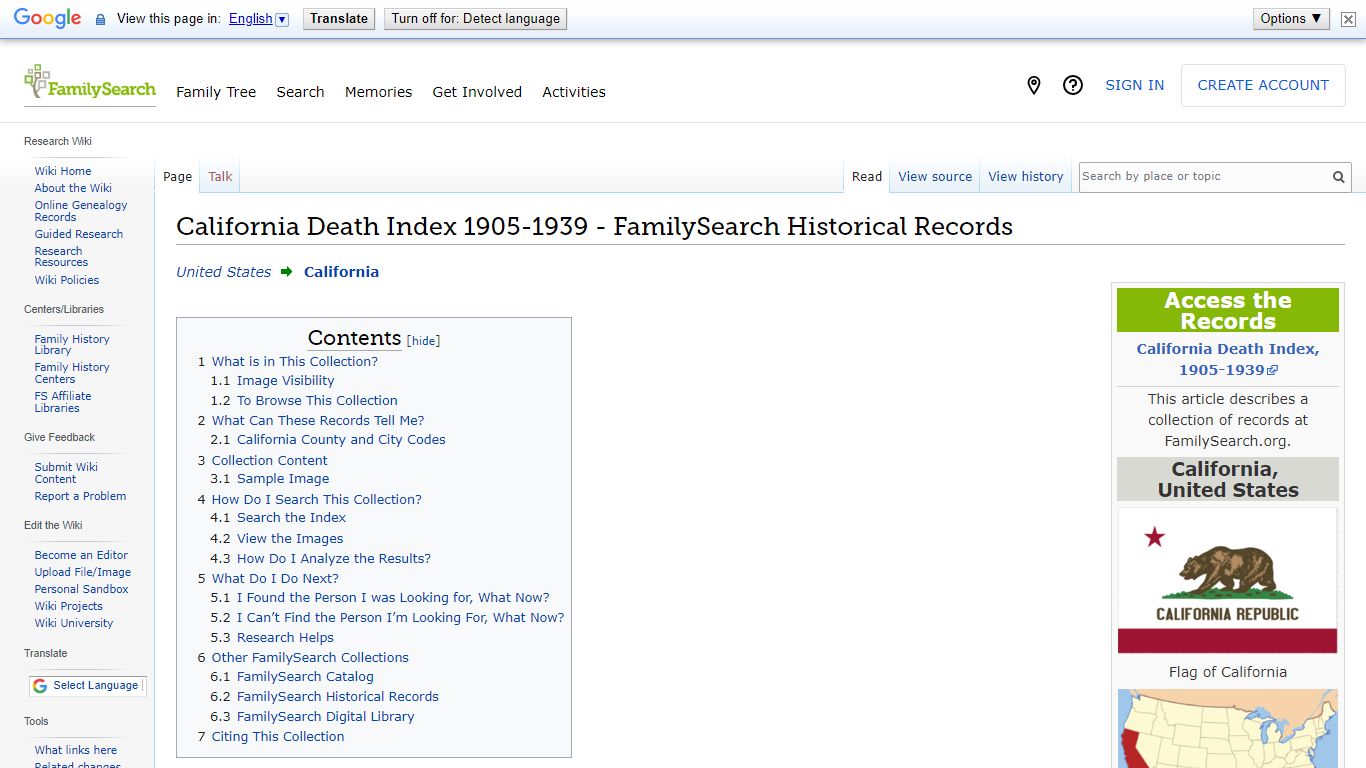Open the View source tab
This screenshot has height=768, width=1366.
[x=935, y=177]
